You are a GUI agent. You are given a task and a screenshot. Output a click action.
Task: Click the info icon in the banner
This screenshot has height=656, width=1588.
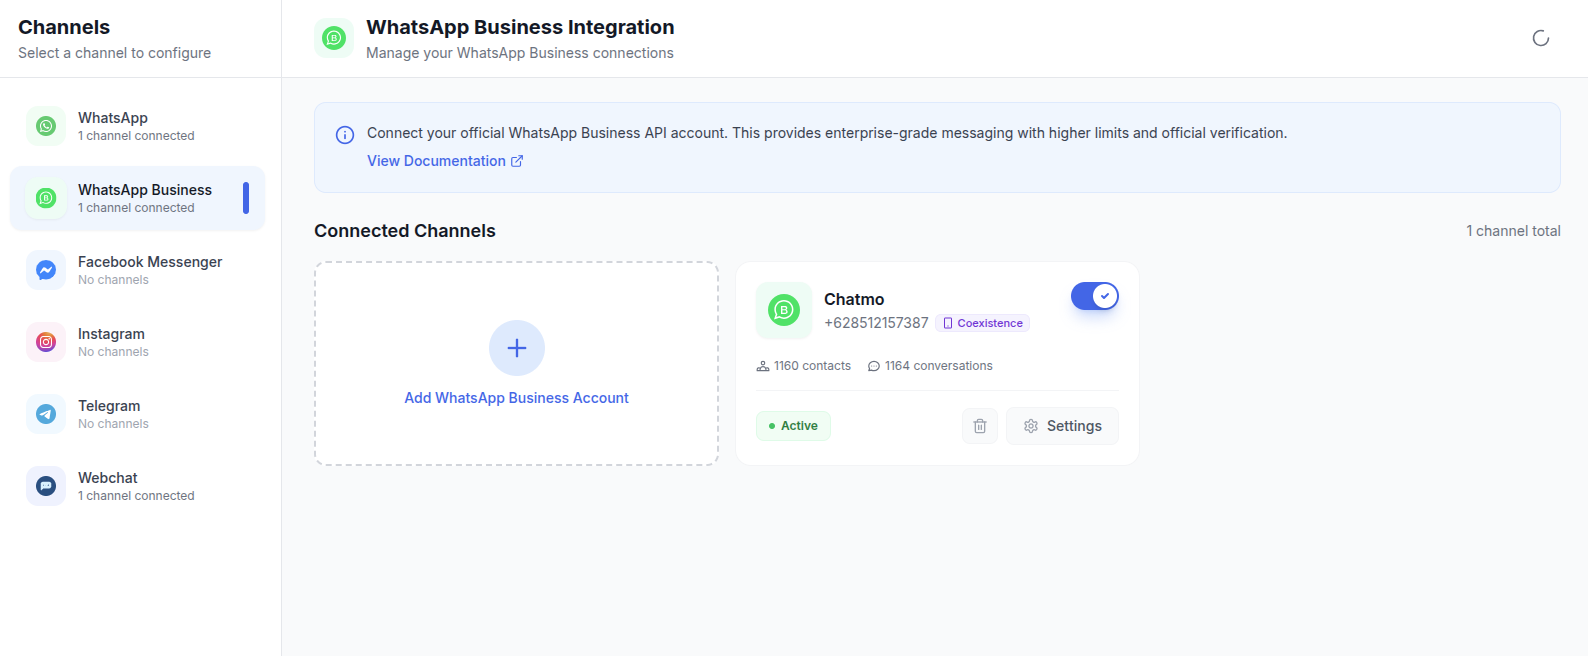pyautogui.click(x=345, y=135)
